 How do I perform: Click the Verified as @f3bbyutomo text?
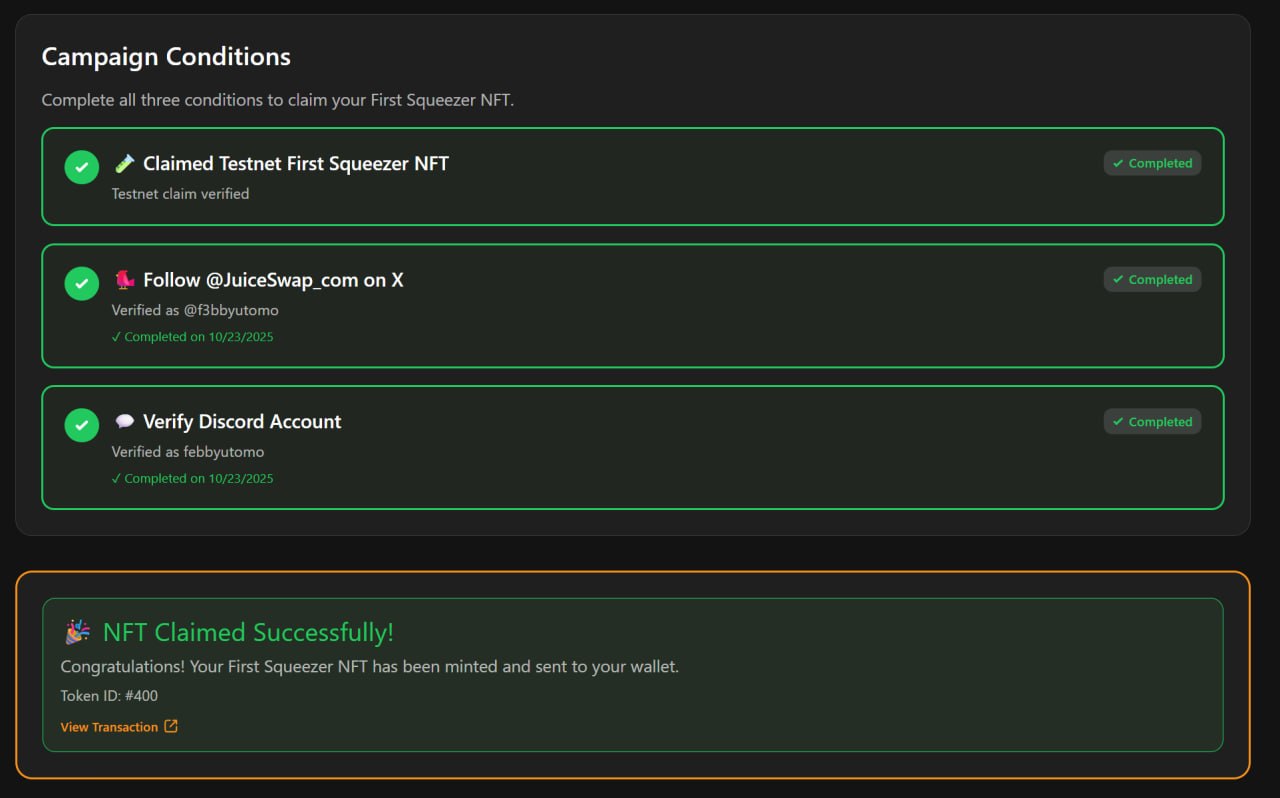[x=195, y=310]
